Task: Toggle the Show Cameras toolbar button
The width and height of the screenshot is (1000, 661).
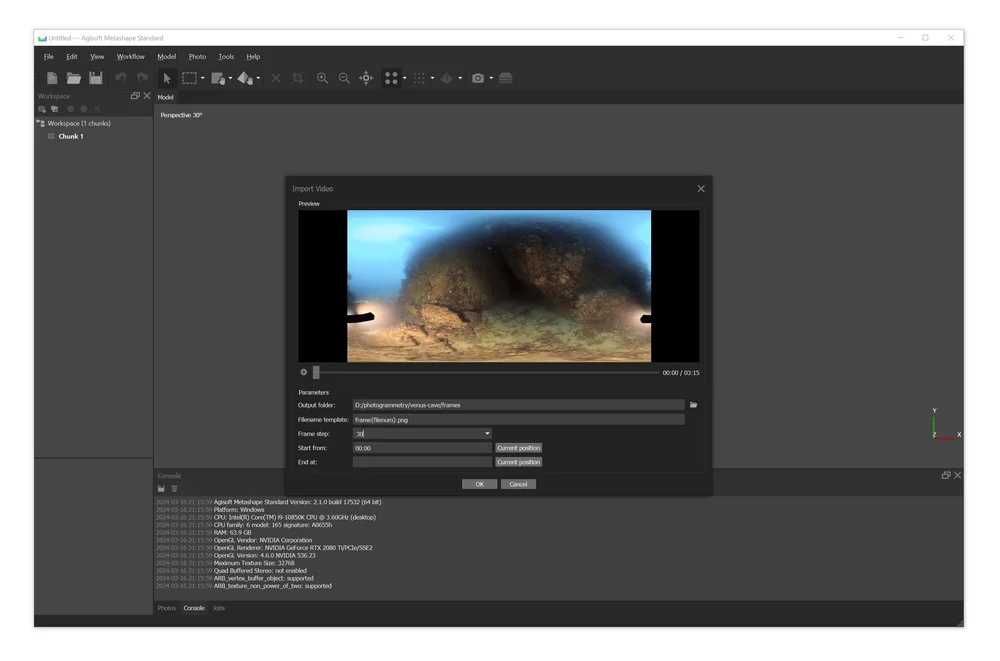Action: point(392,78)
